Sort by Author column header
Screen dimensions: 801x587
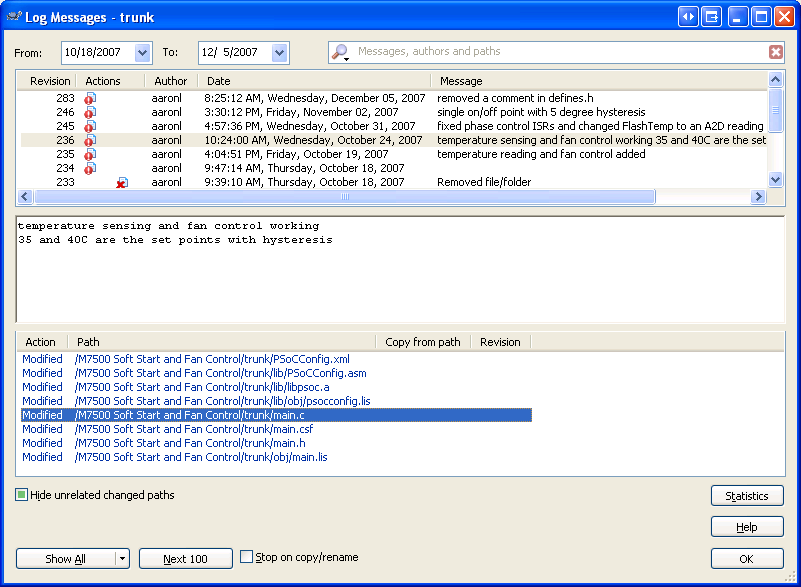pyautogui.click(x=171, y=81)
